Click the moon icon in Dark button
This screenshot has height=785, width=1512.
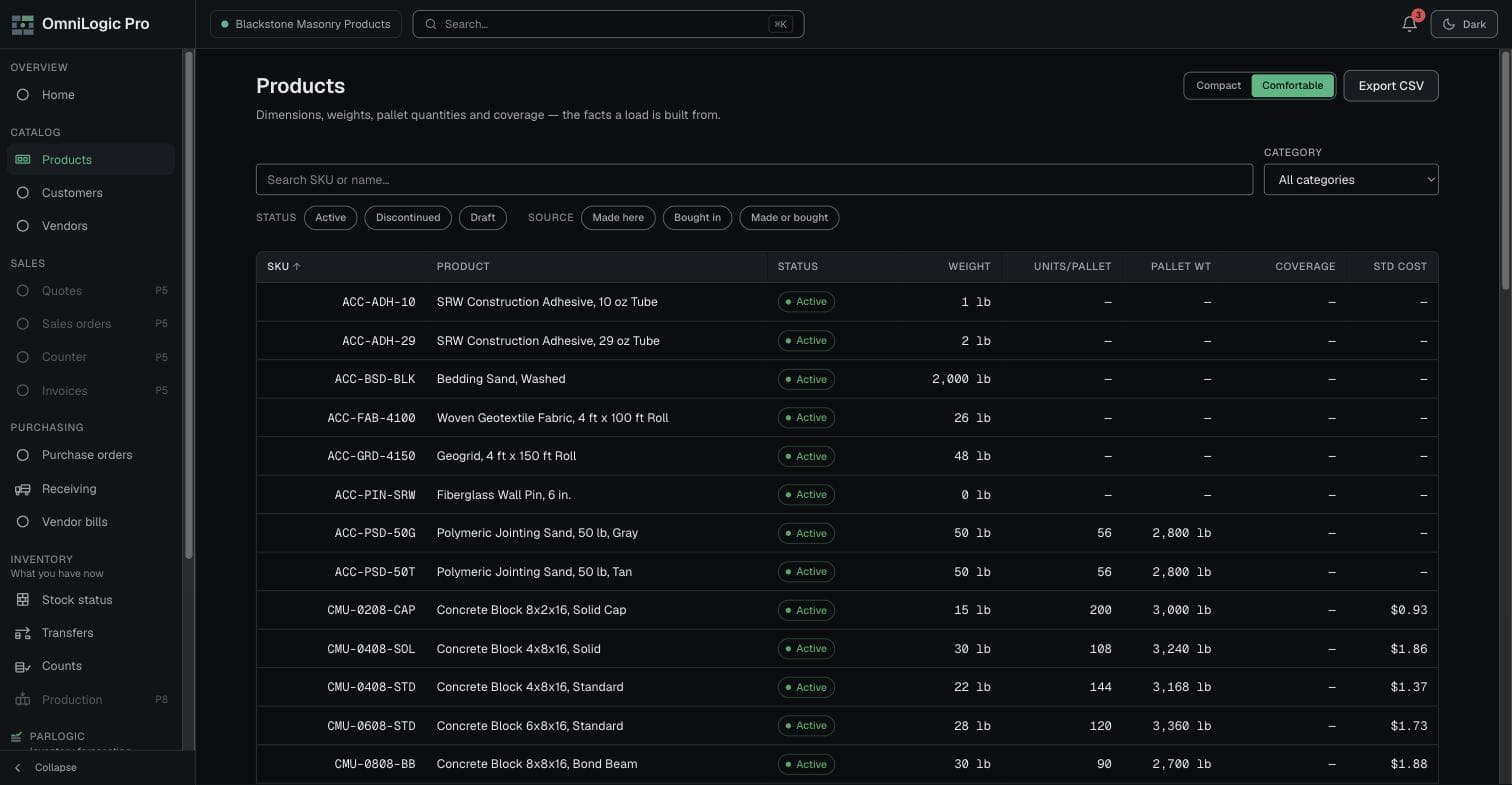1449,24
